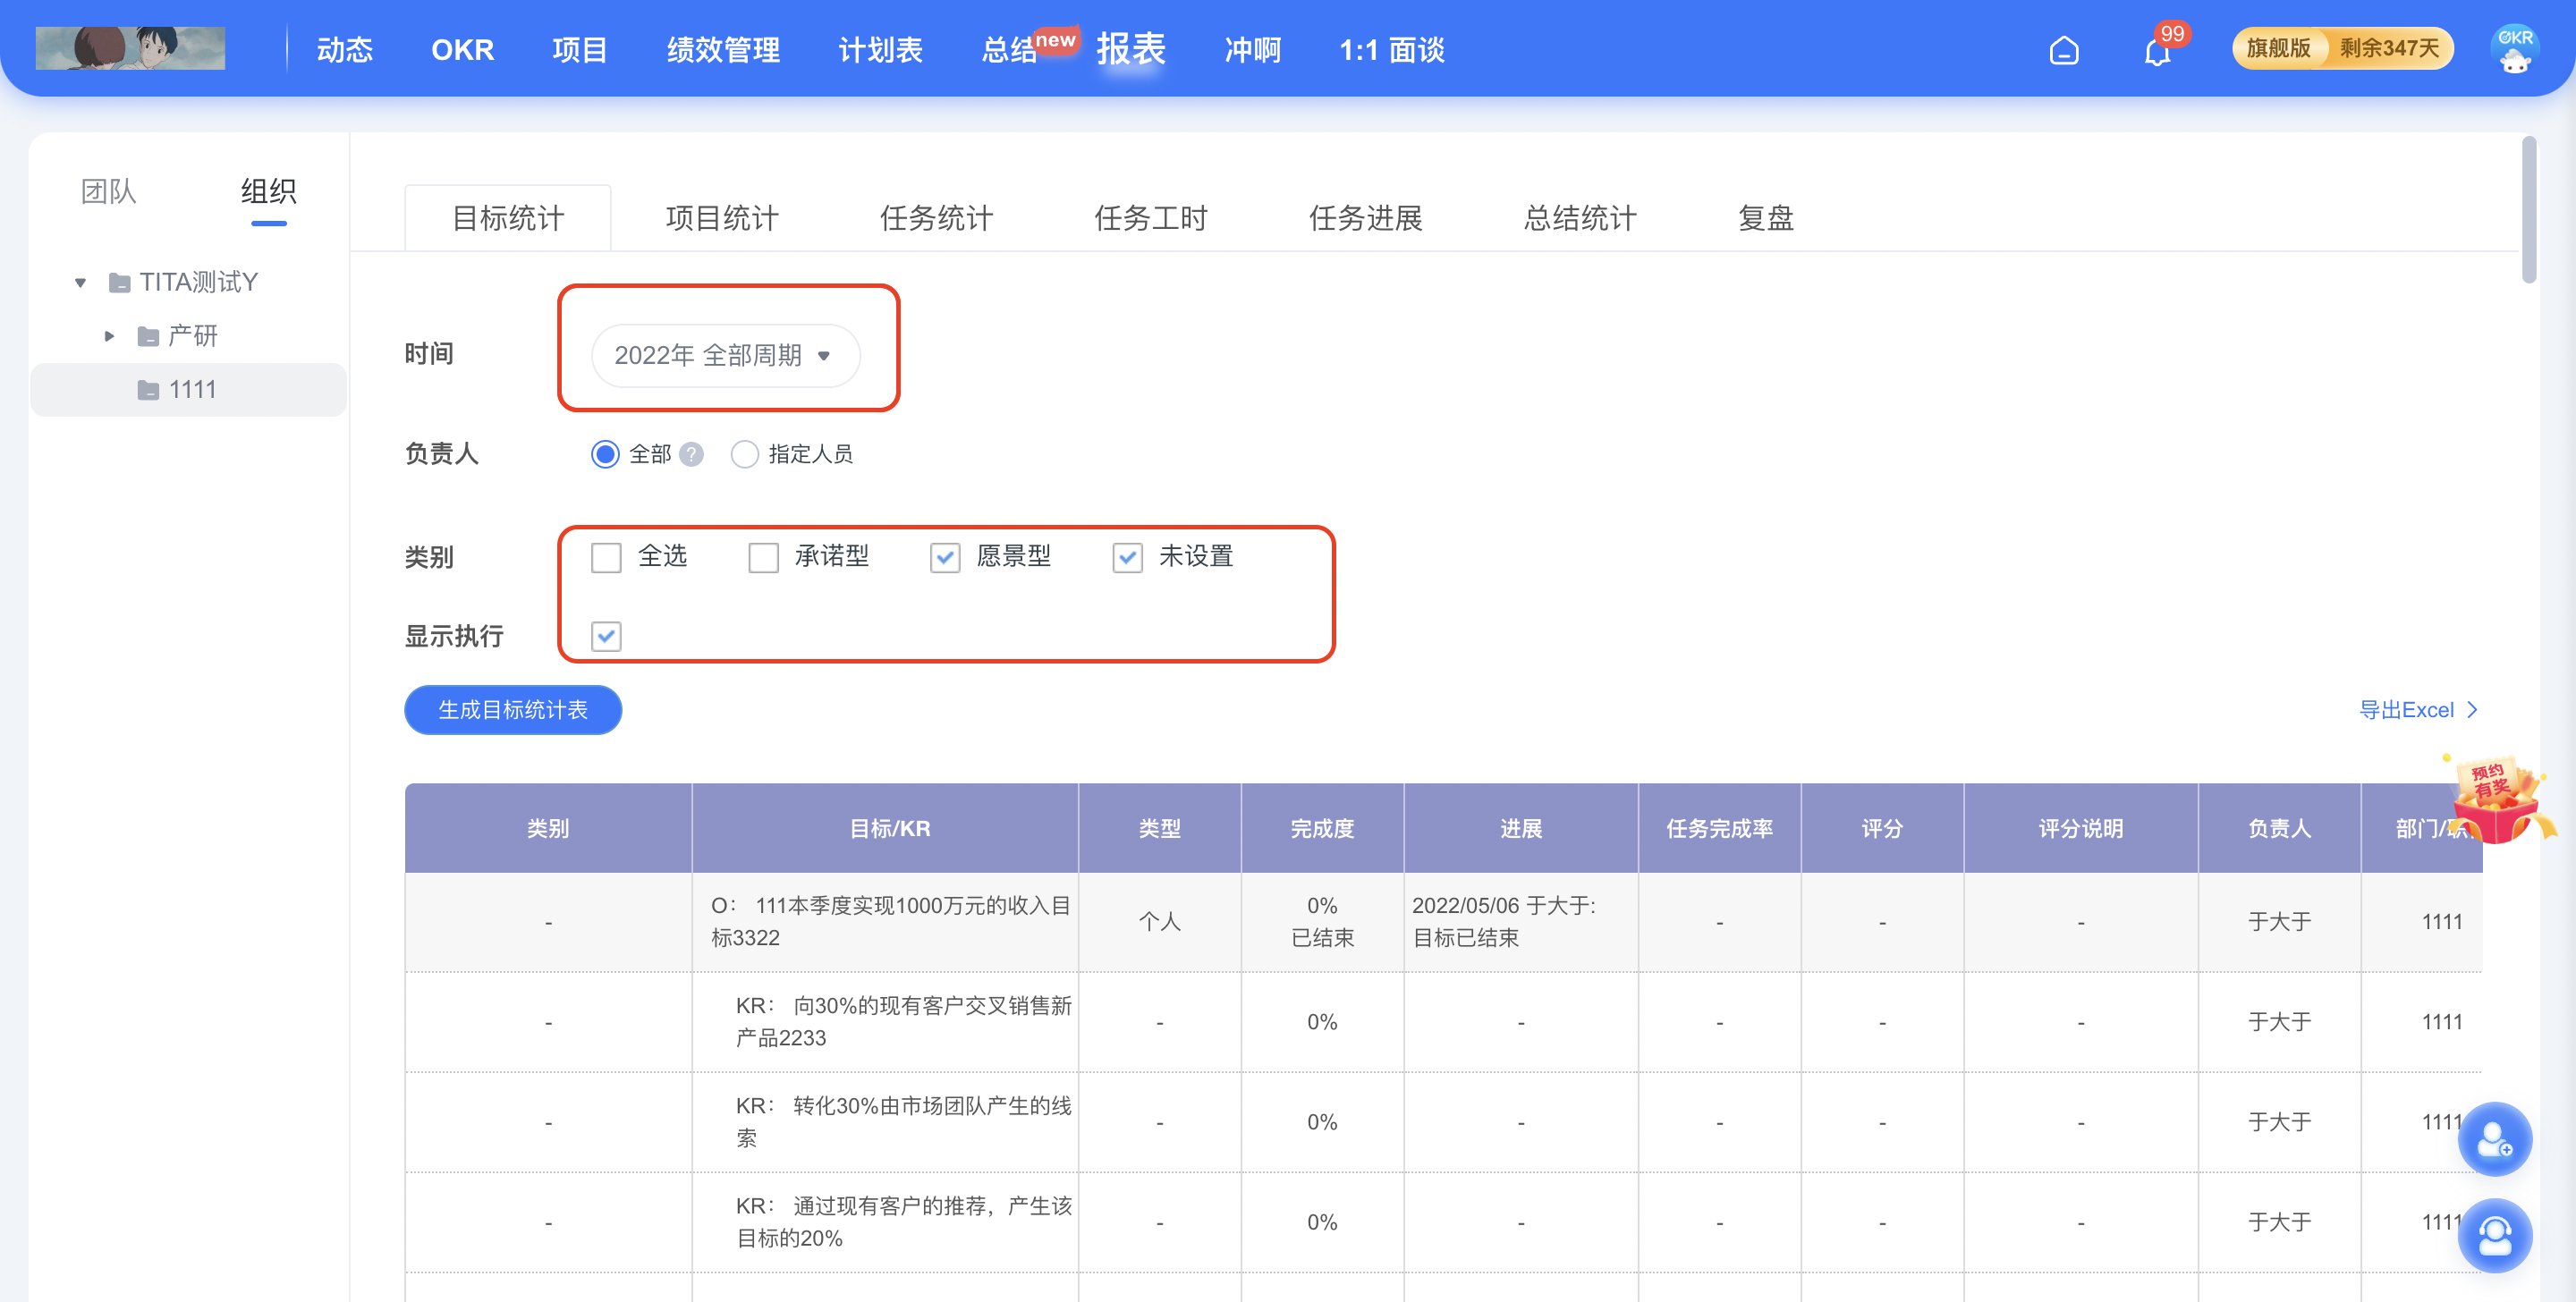Click the 导出Excel link
Viewport: 2576px width, 1302px height.
tap(2406, 710)
